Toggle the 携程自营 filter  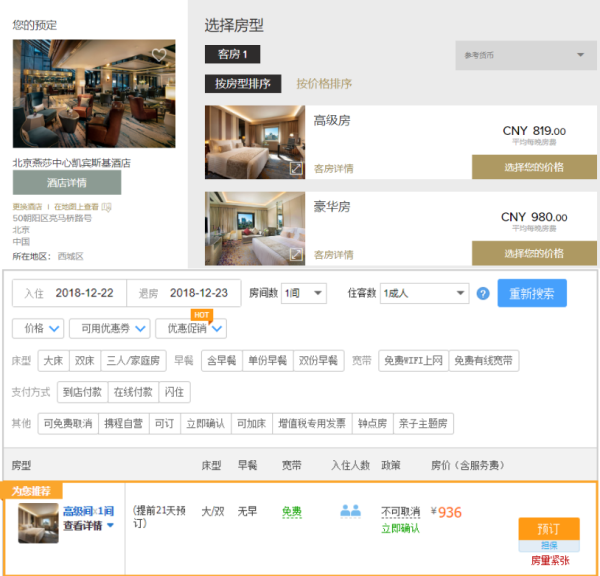coord(124,423)
